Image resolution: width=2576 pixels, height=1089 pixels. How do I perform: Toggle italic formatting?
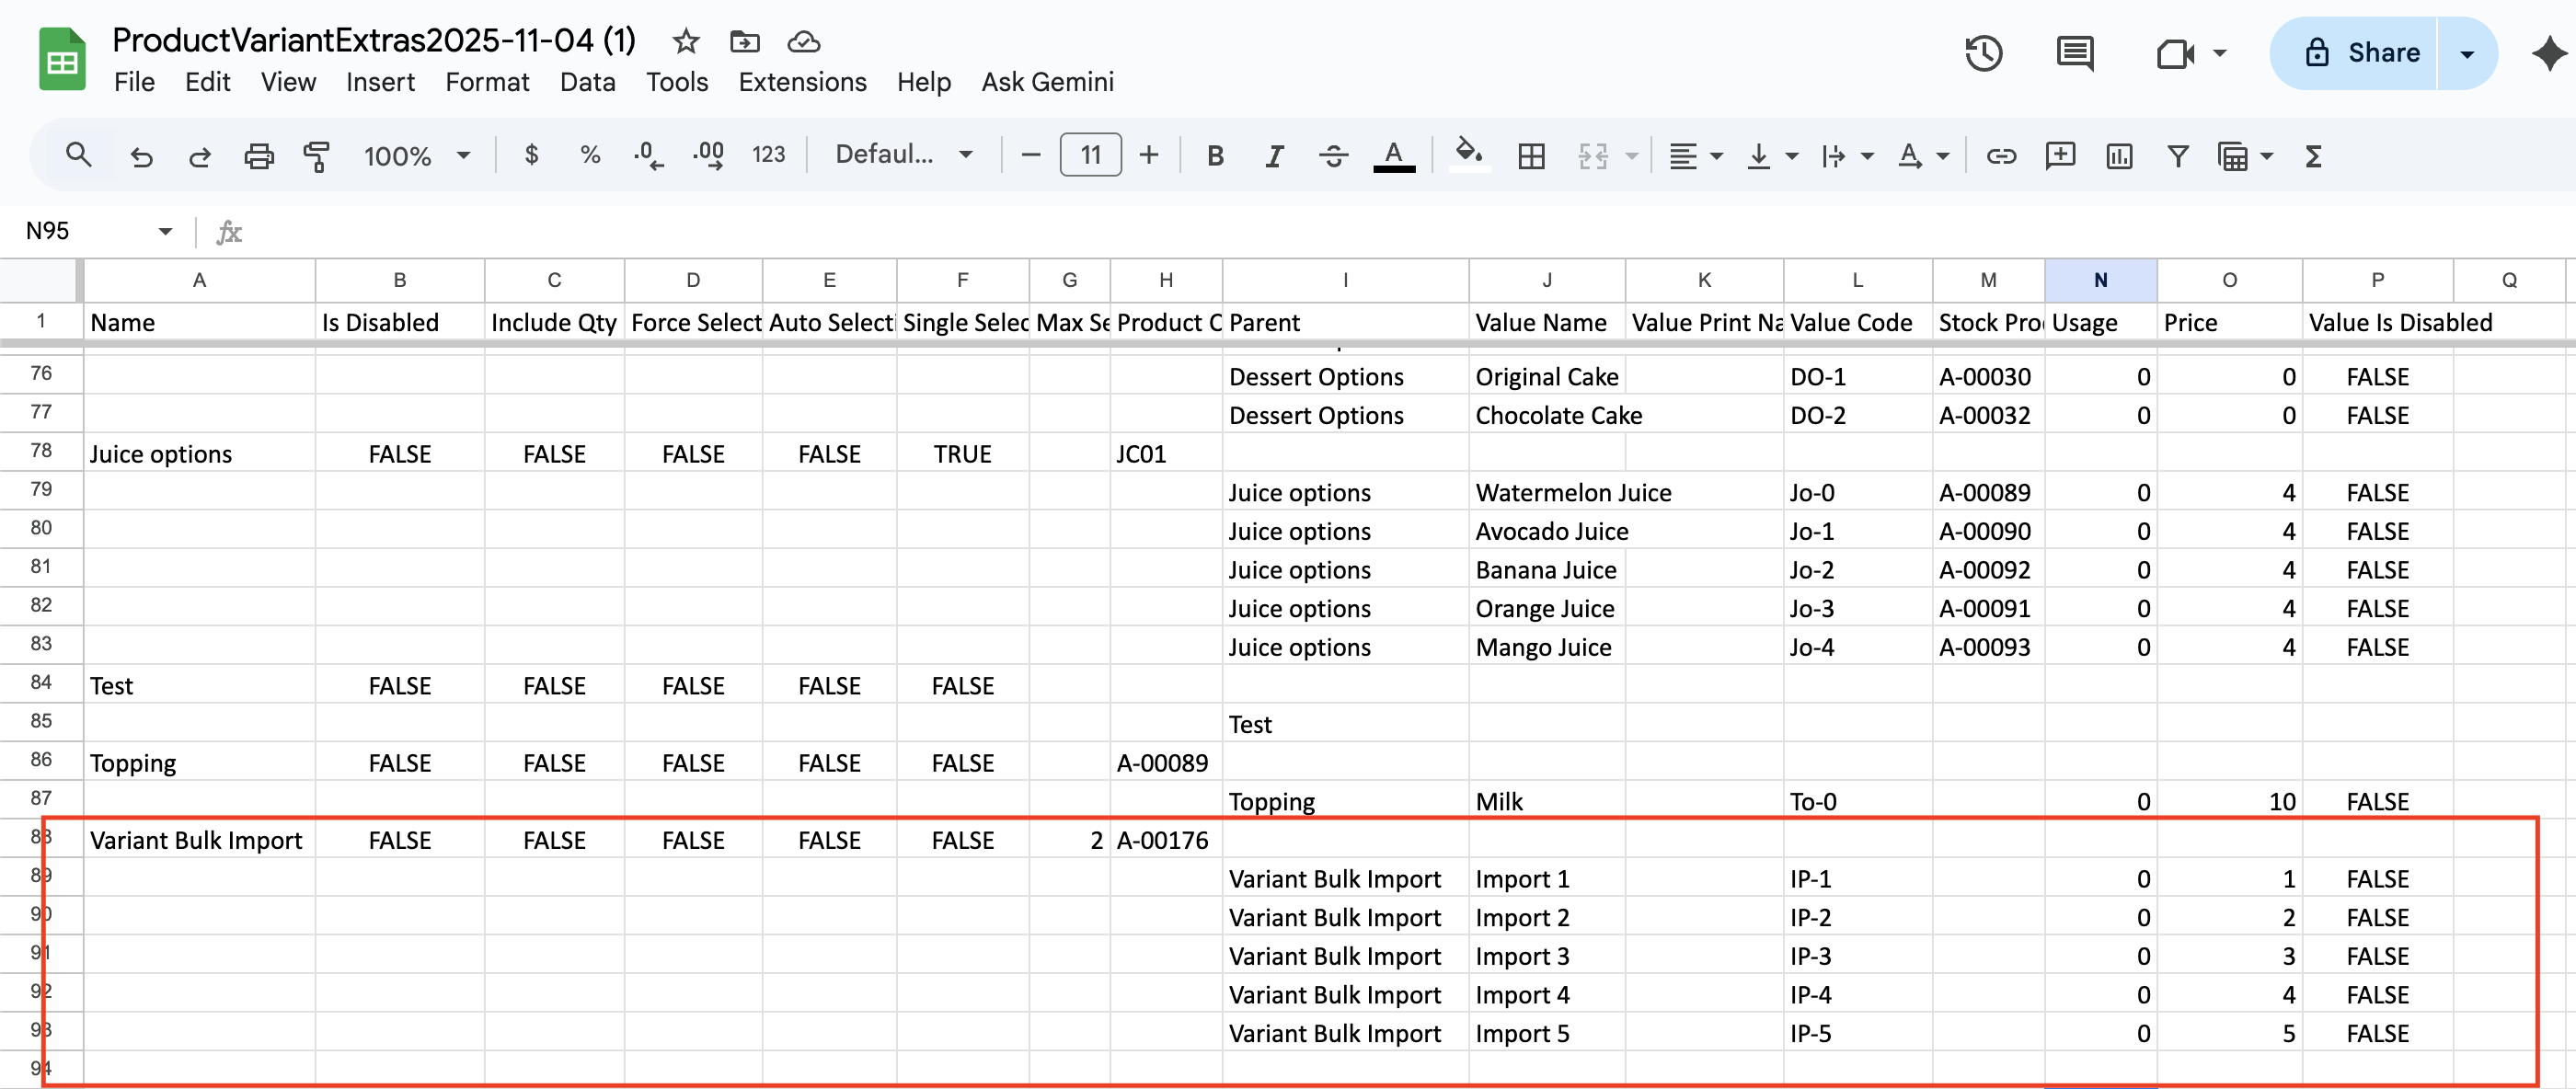pos(1274,155)
